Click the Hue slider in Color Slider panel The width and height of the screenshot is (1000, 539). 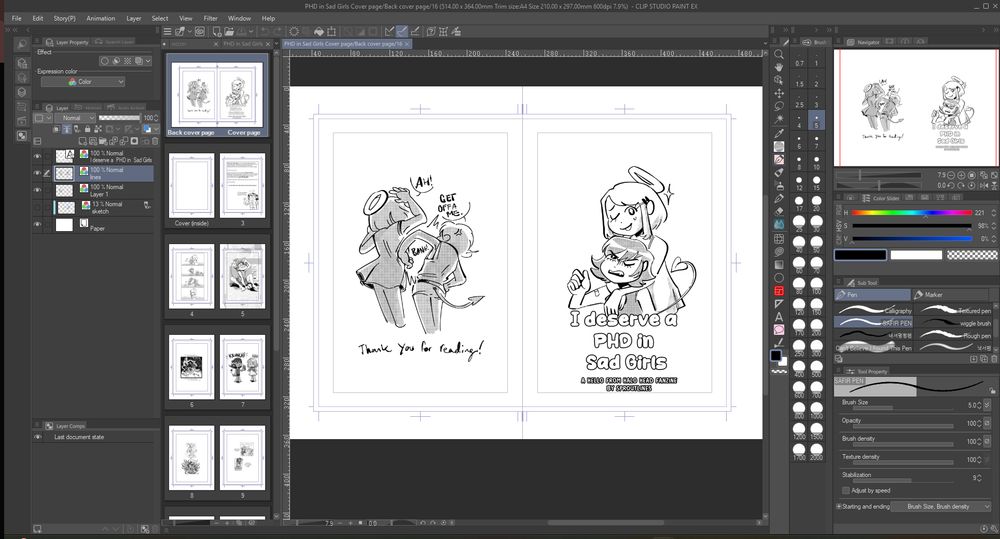click(x=912, y=212)
